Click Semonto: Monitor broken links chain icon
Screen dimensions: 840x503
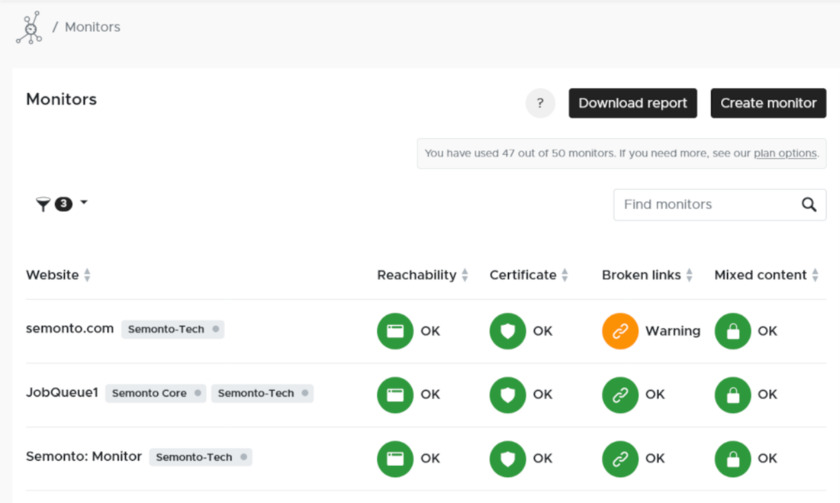tap(620, 459)
